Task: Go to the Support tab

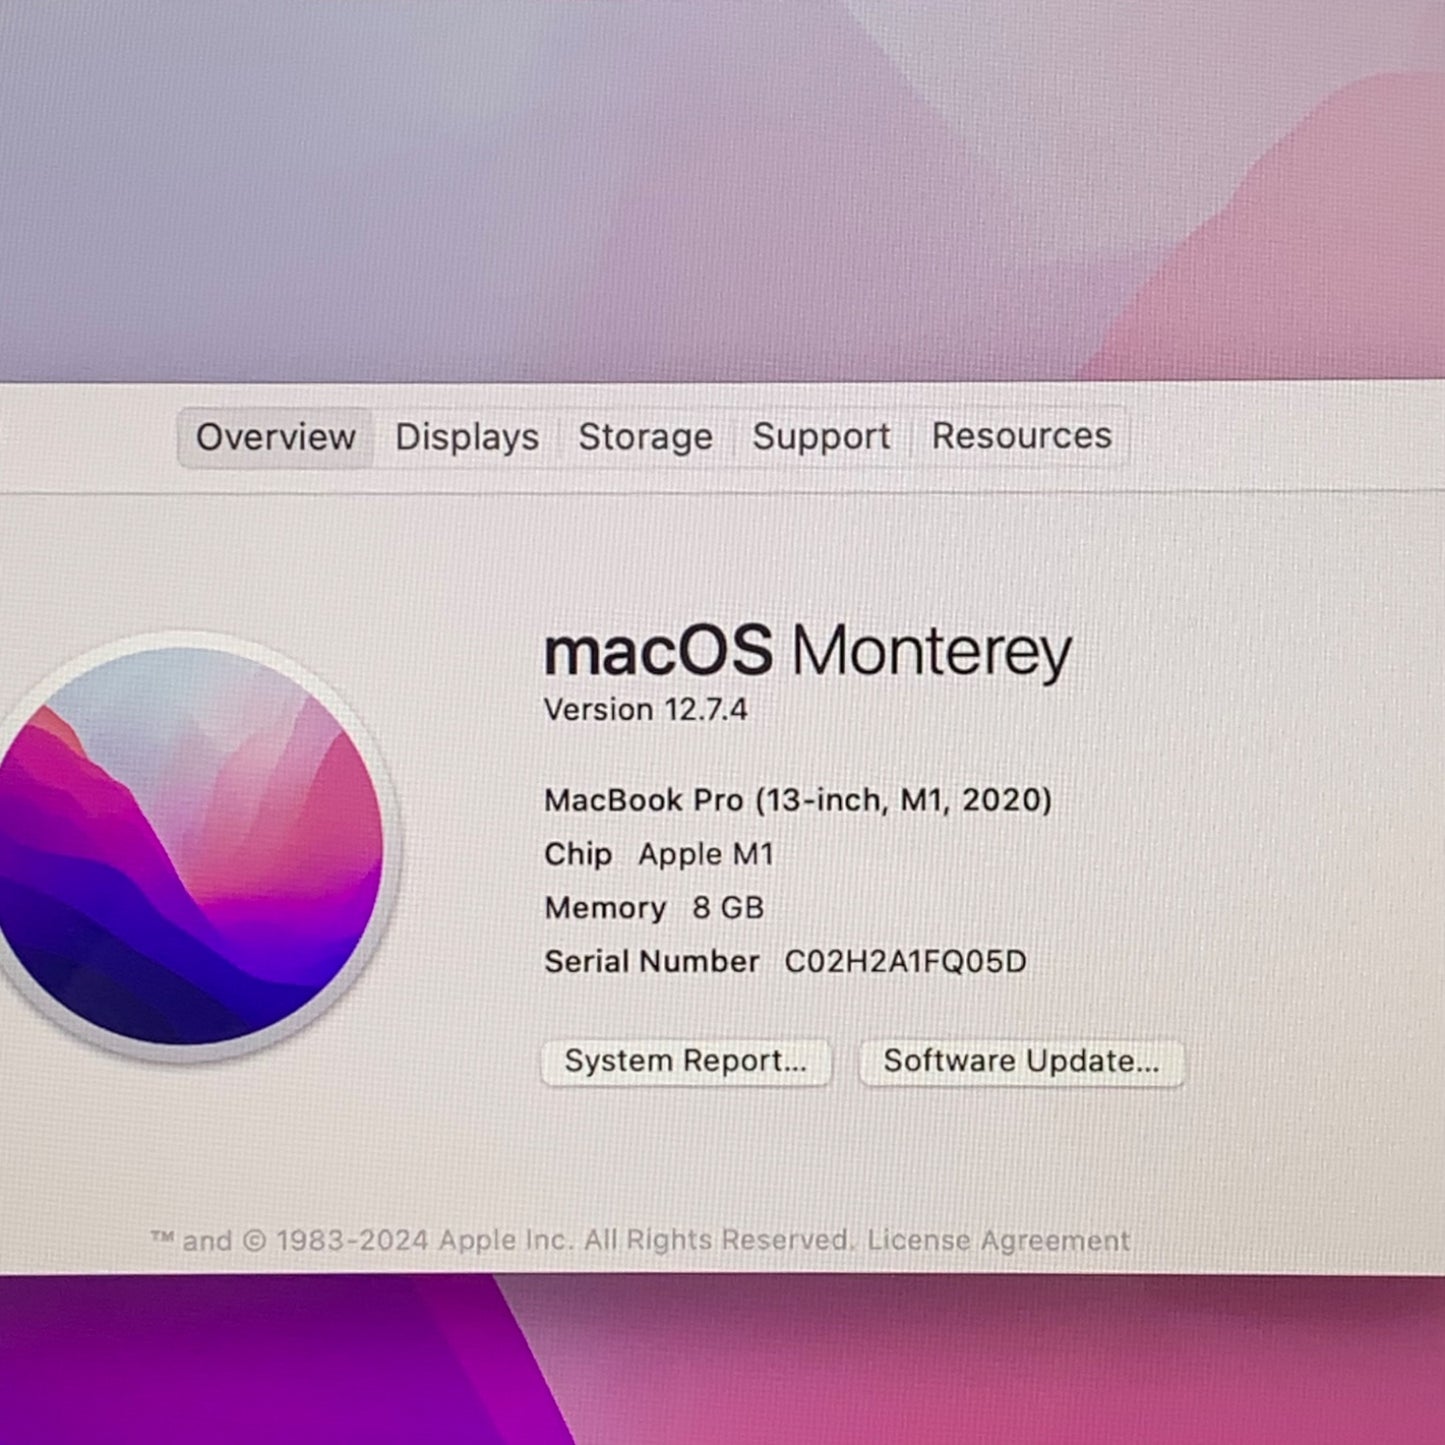Action: coord(821,436)
